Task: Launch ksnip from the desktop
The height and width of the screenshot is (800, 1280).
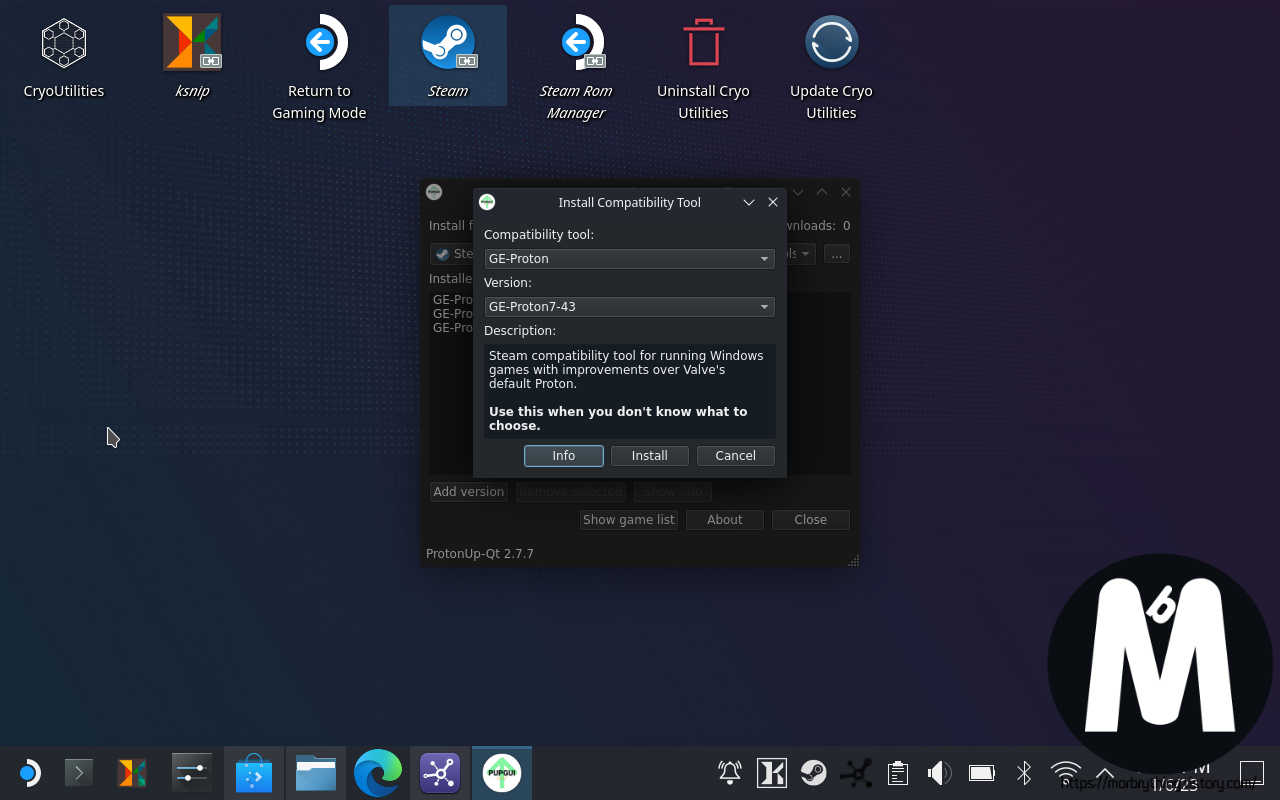Action: (192, 58)
